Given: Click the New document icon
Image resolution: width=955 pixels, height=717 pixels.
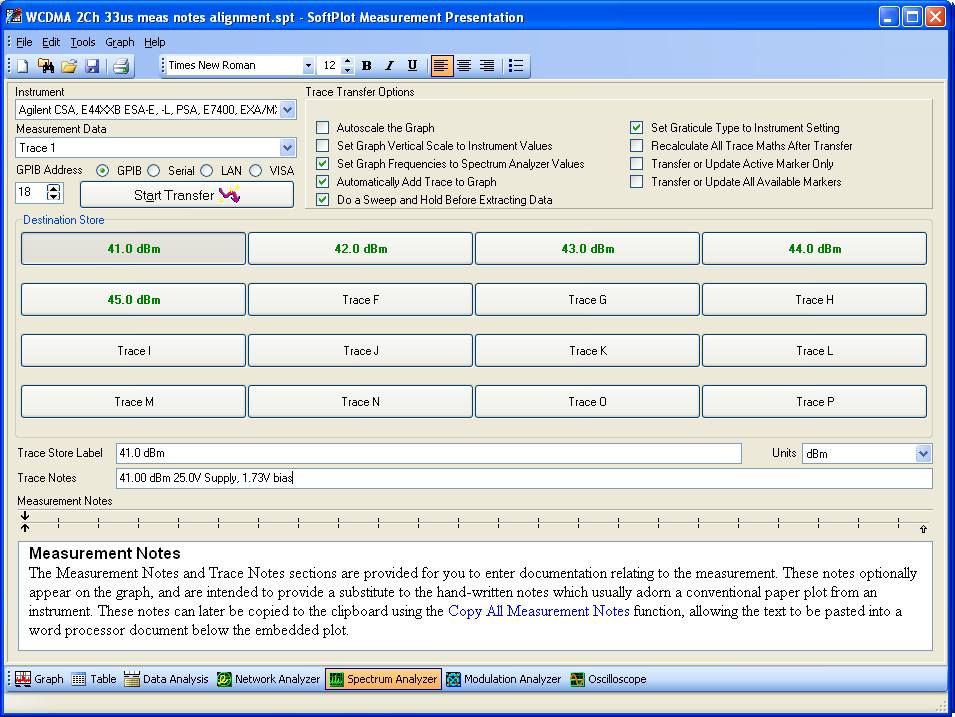Looking at the screenshot, I should (23, 66).
